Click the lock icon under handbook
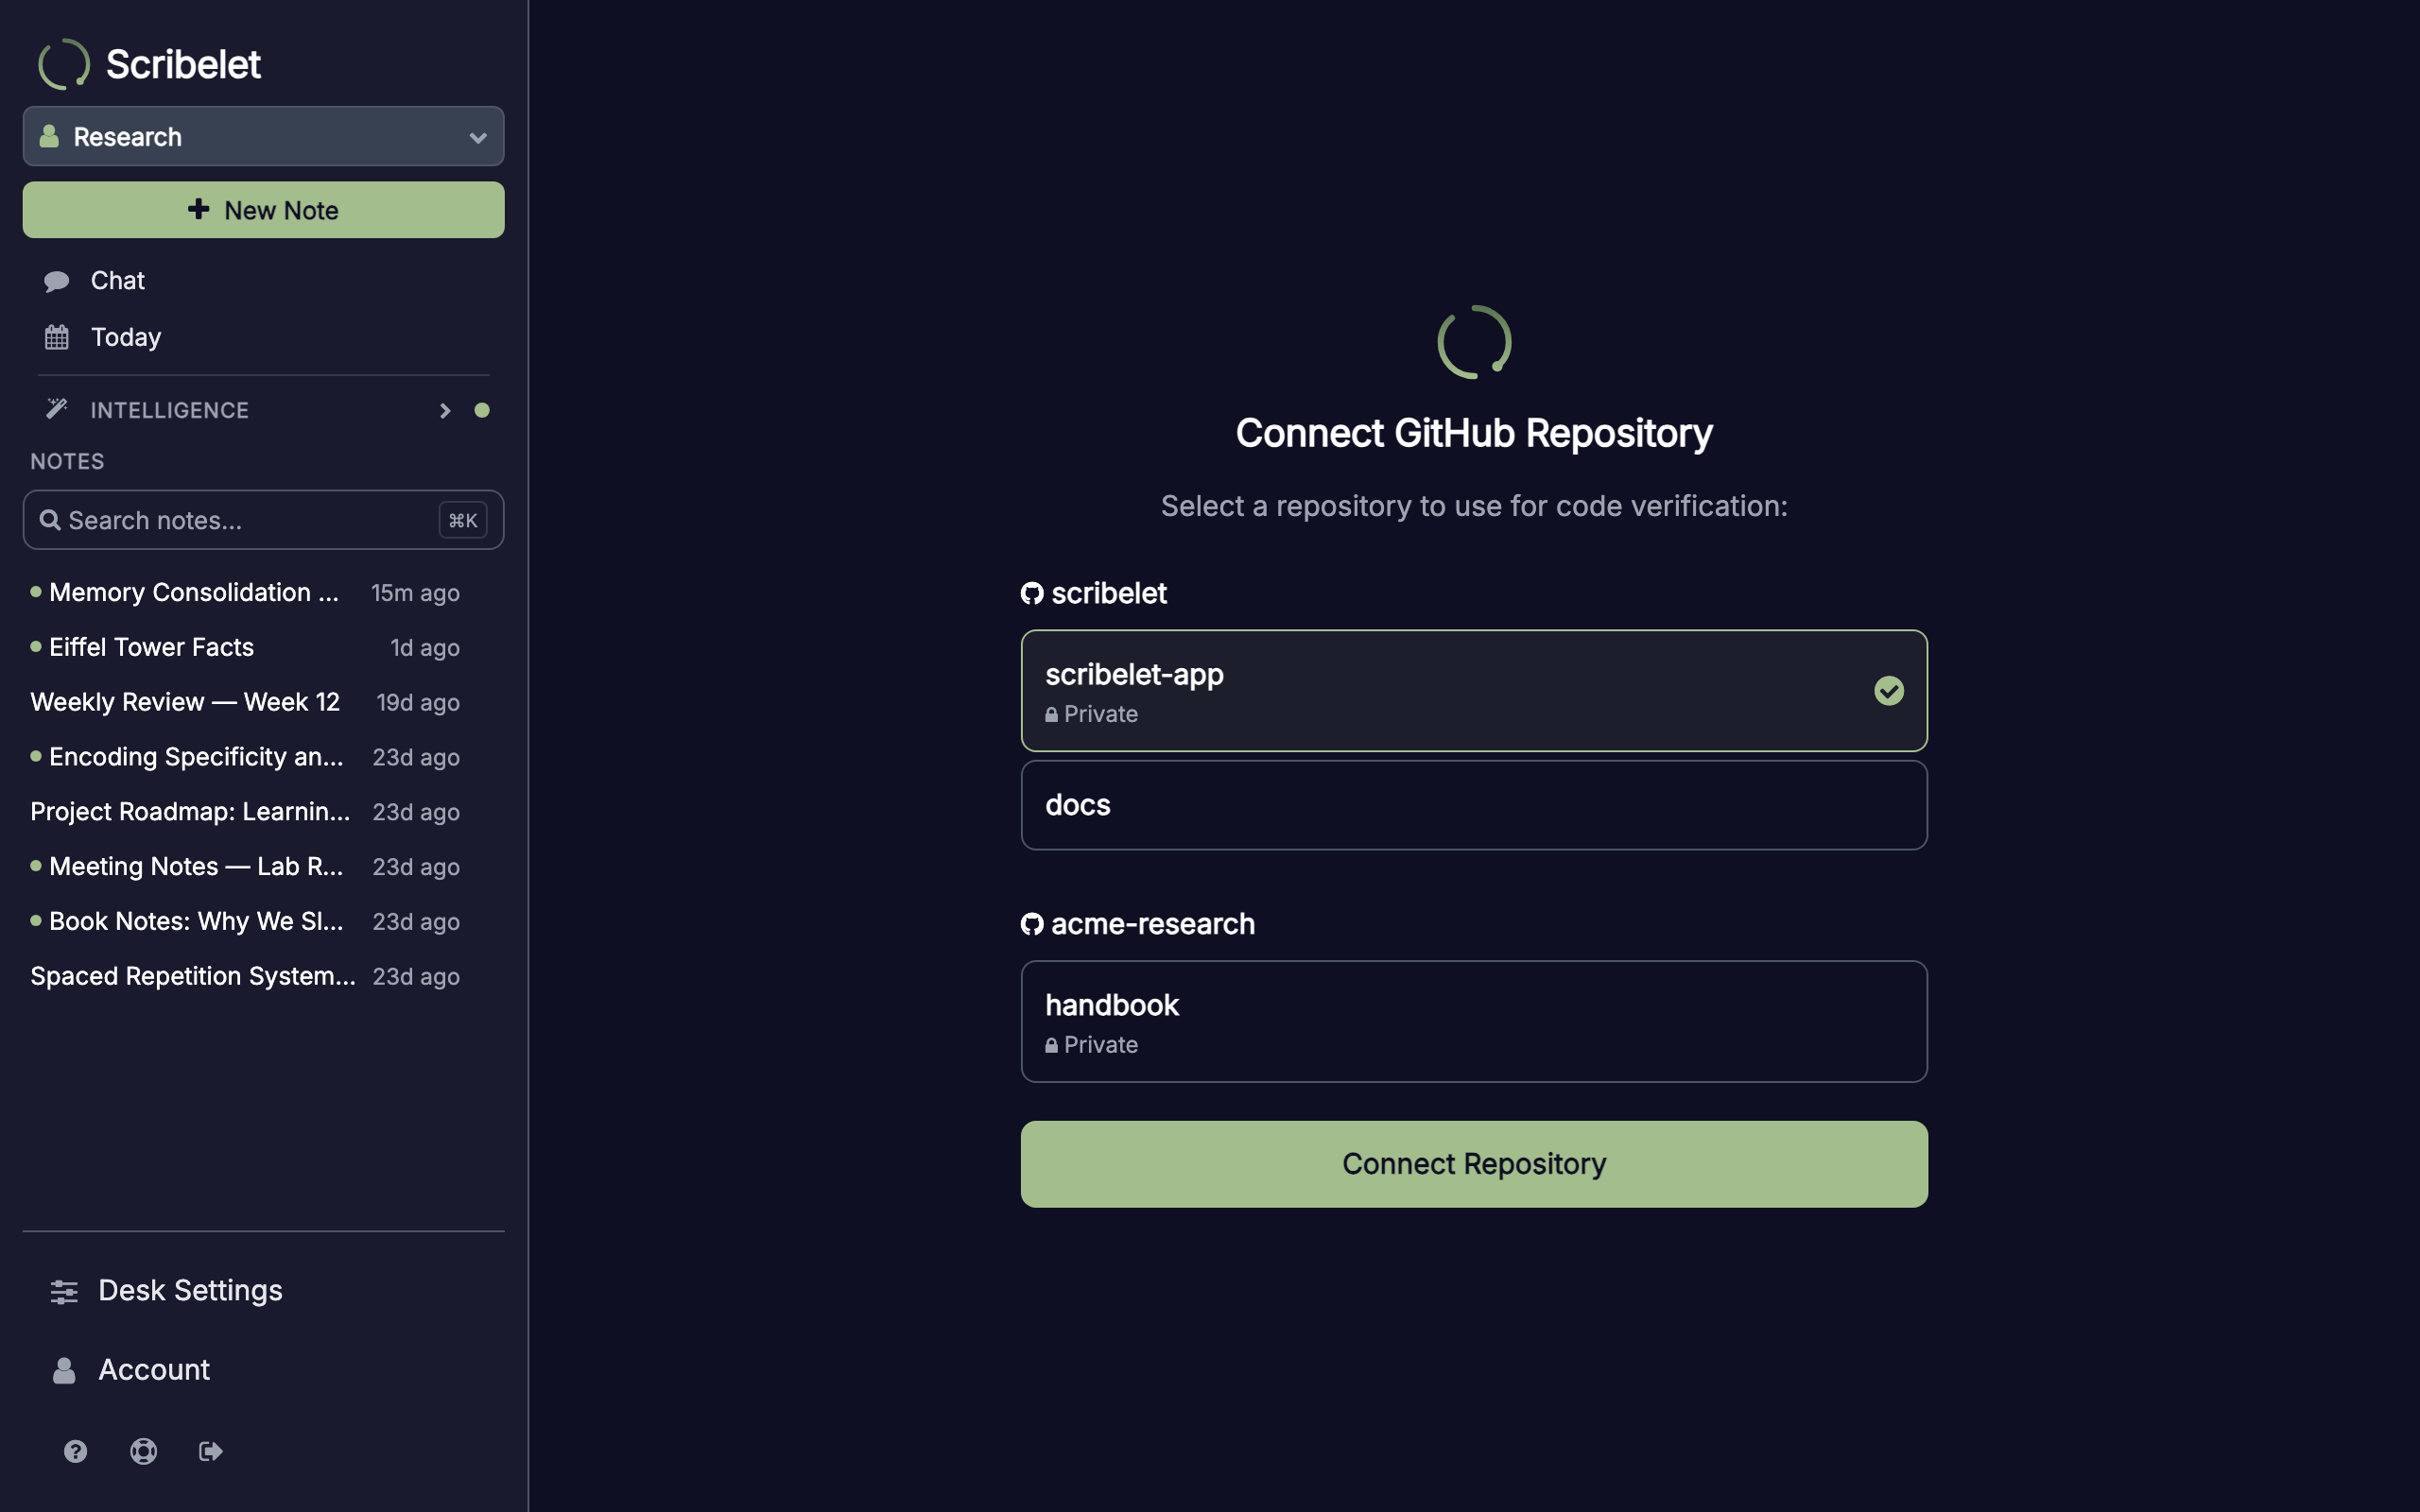The width and height of the screenshot is (2420, 1512). coord(1051,1045)
